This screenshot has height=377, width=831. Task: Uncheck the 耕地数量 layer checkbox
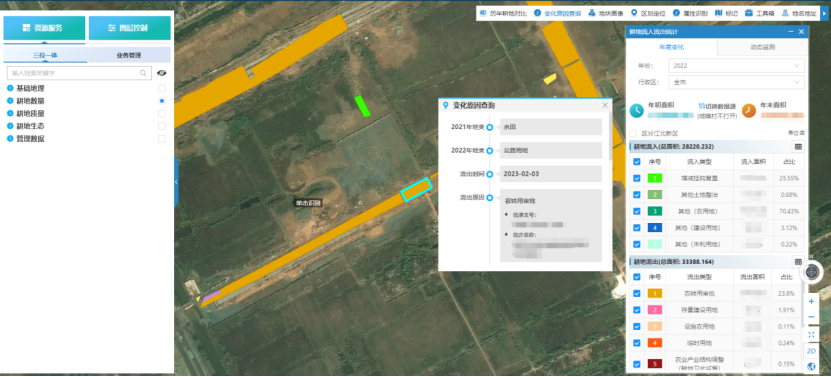(162, 101)
